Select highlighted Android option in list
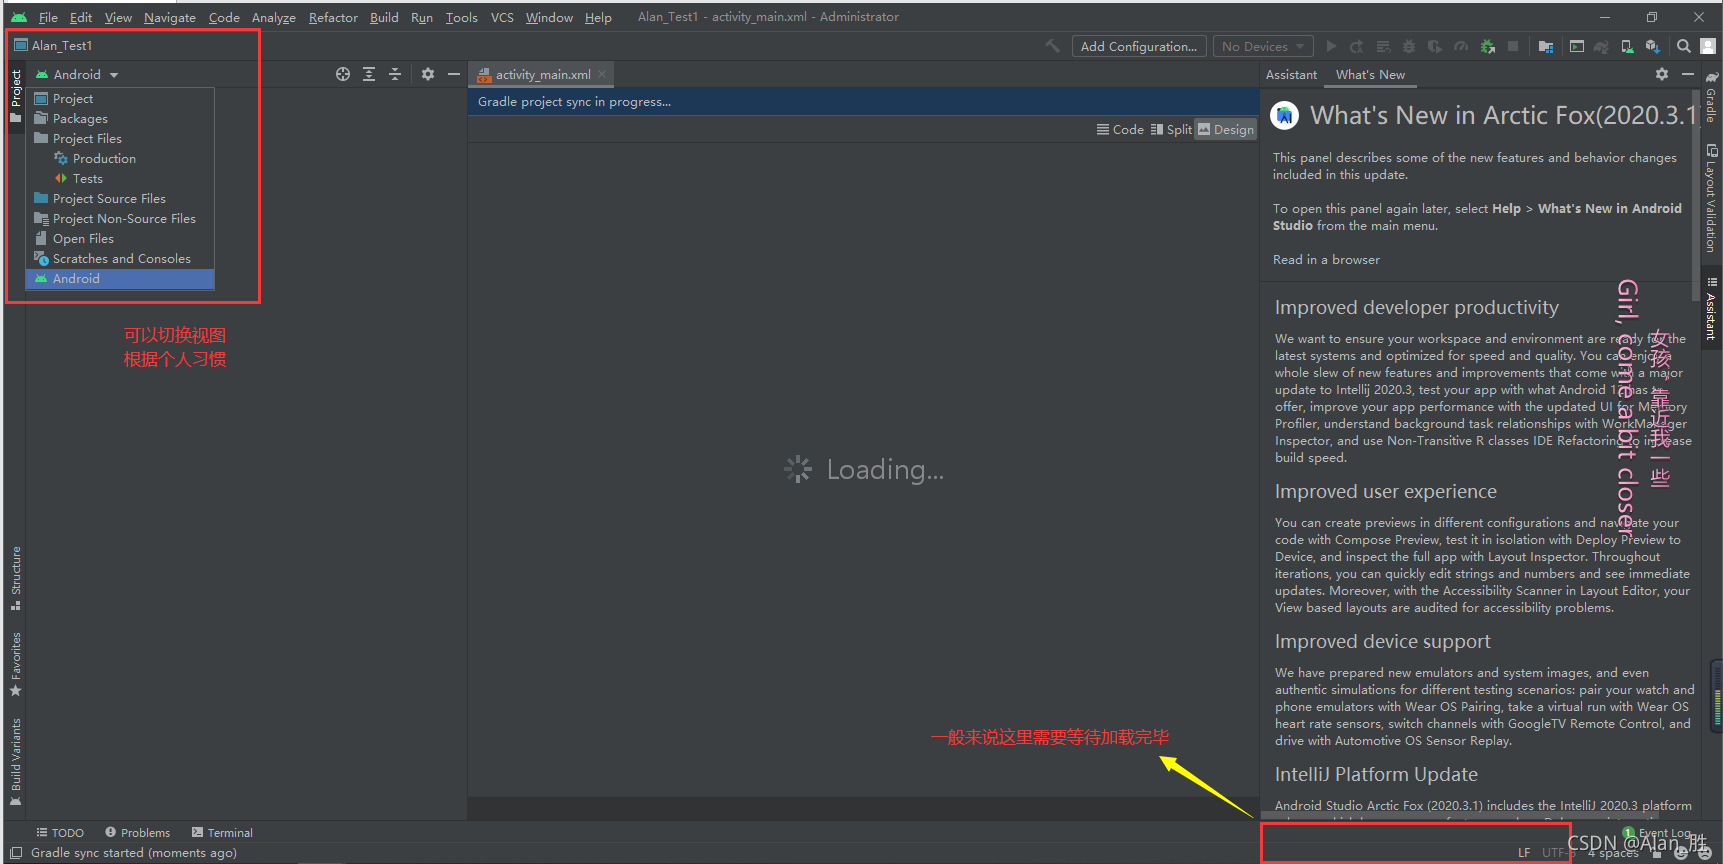 click(120, 279)
